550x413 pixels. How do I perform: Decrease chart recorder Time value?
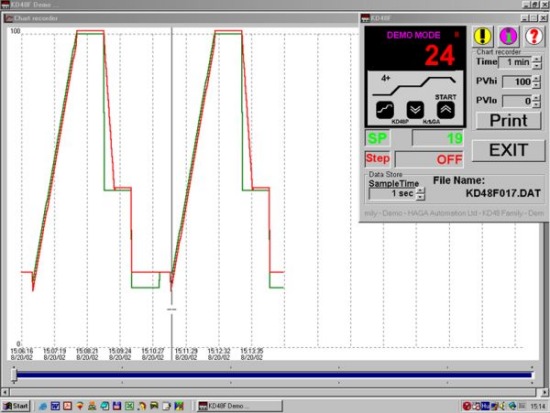coord(537,66)
